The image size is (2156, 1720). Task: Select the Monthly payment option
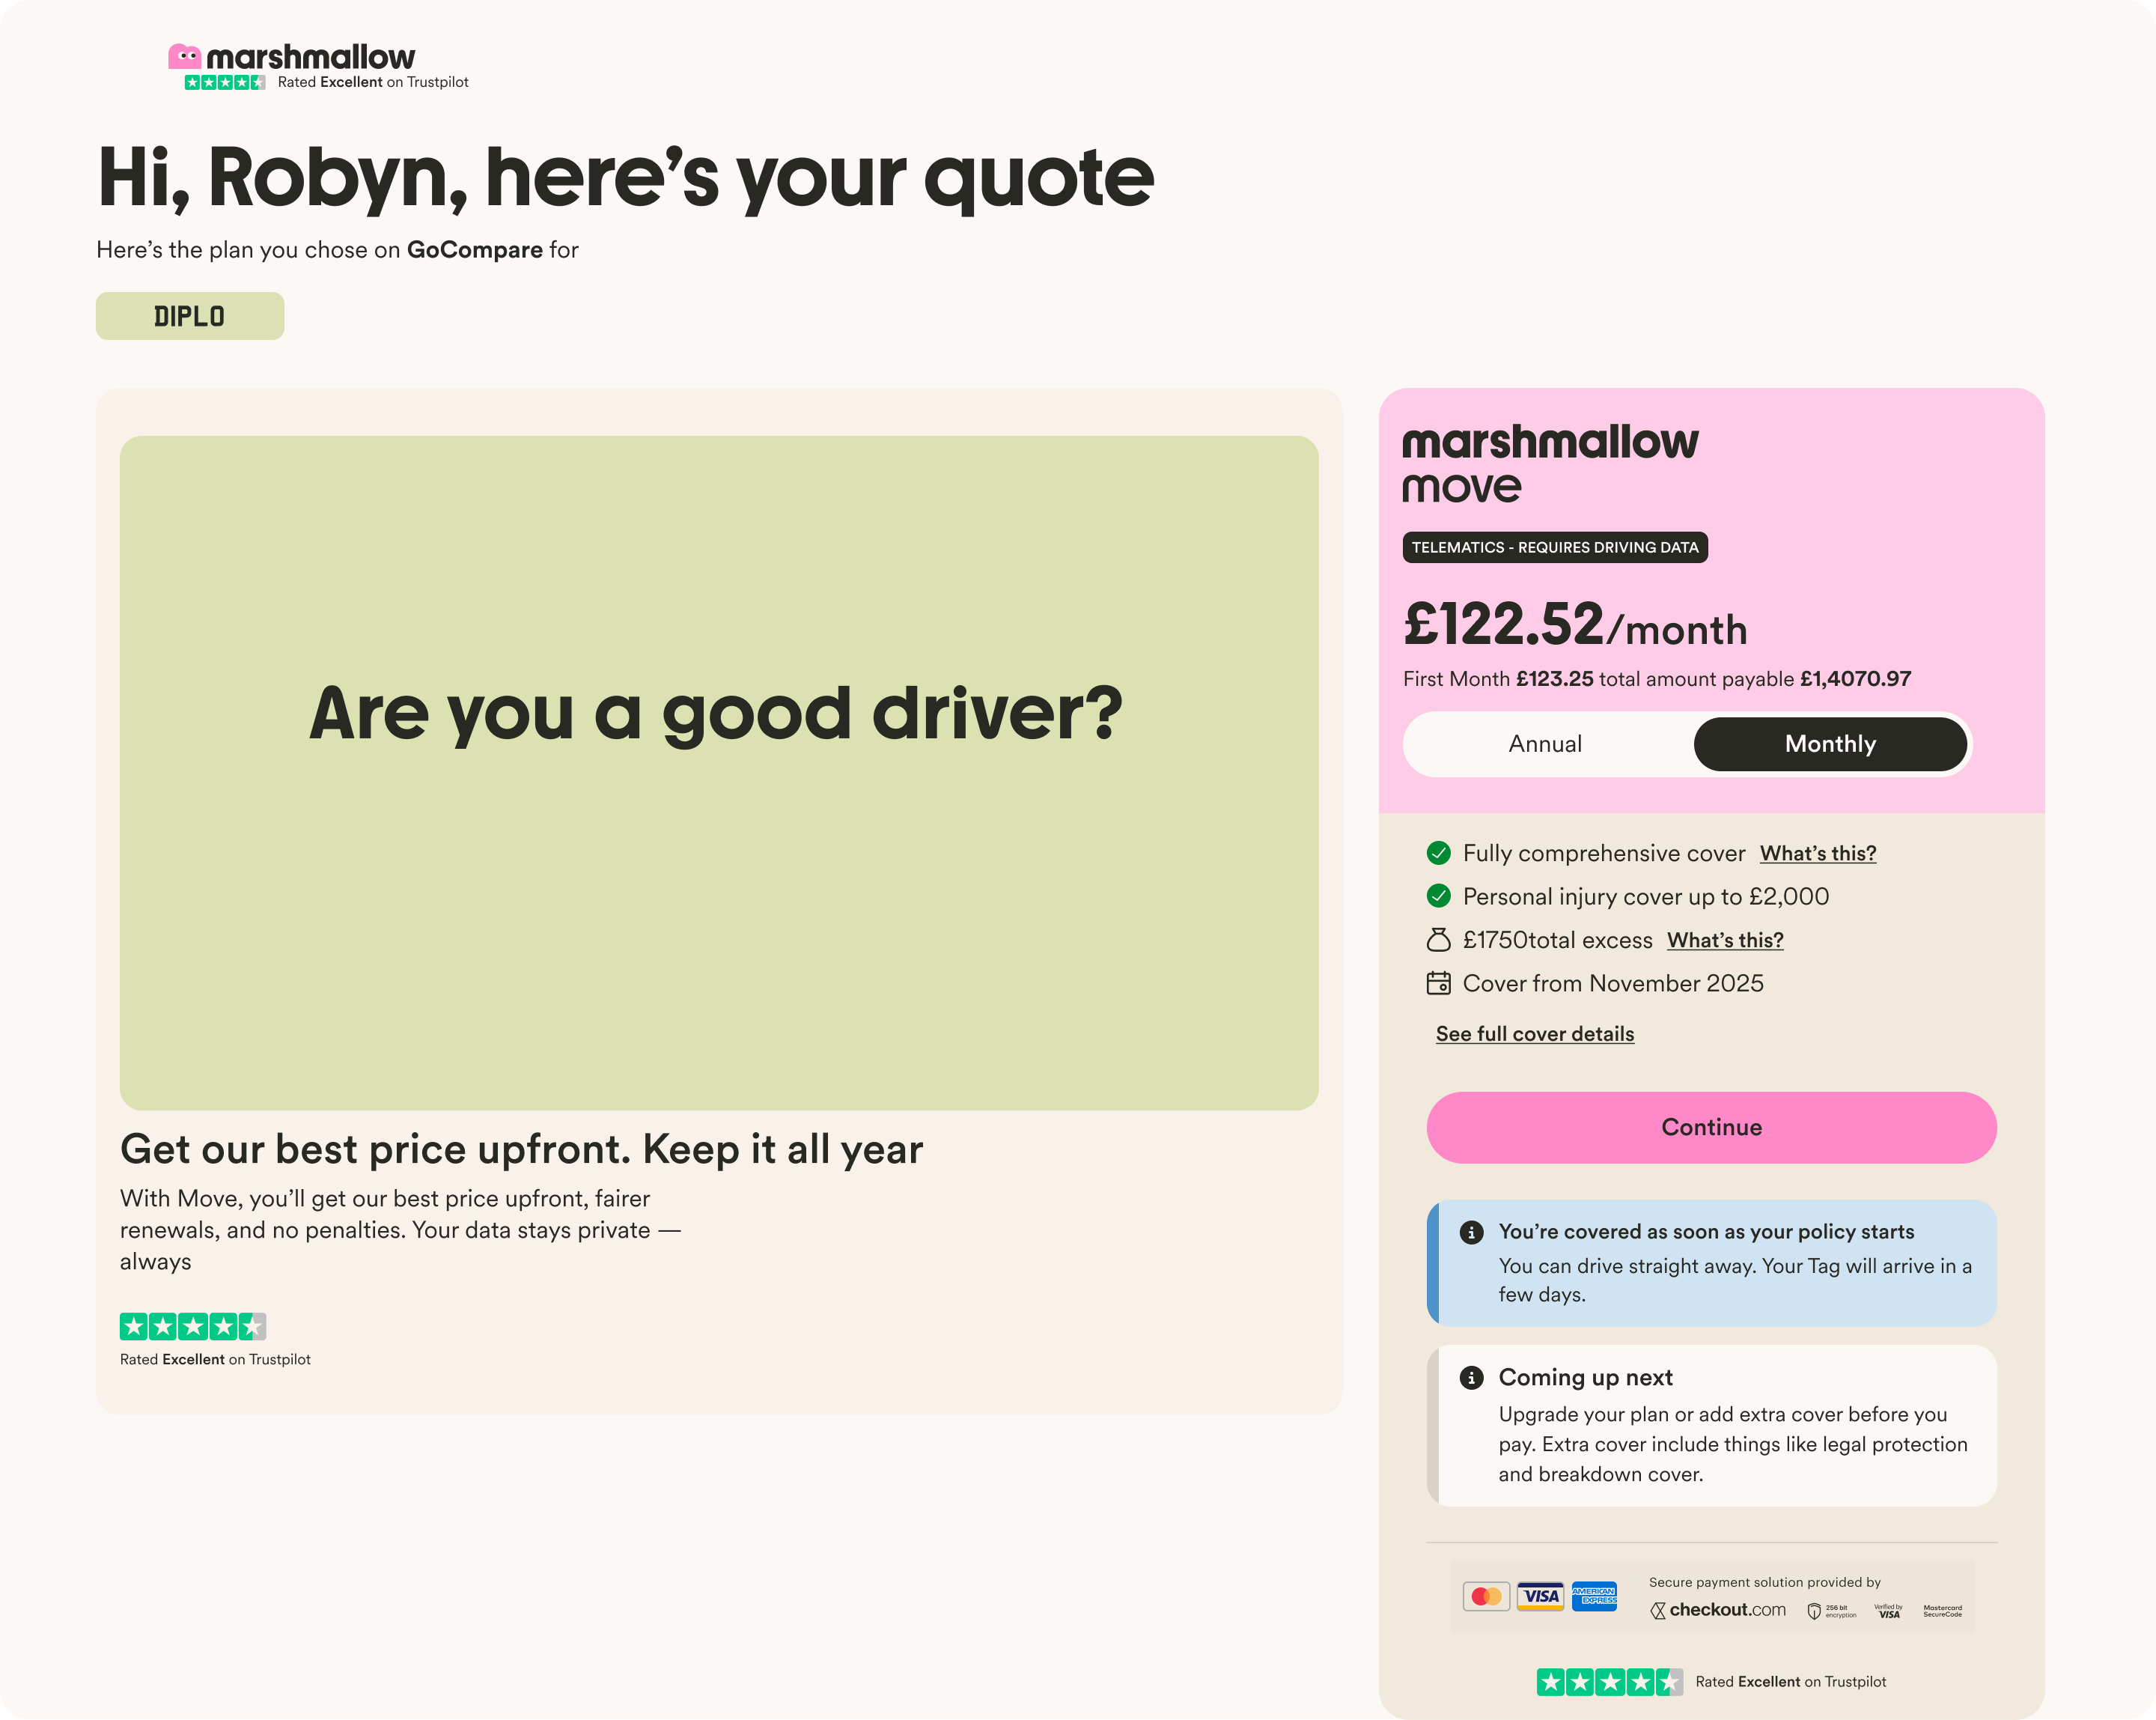[x=1830, y=744]
